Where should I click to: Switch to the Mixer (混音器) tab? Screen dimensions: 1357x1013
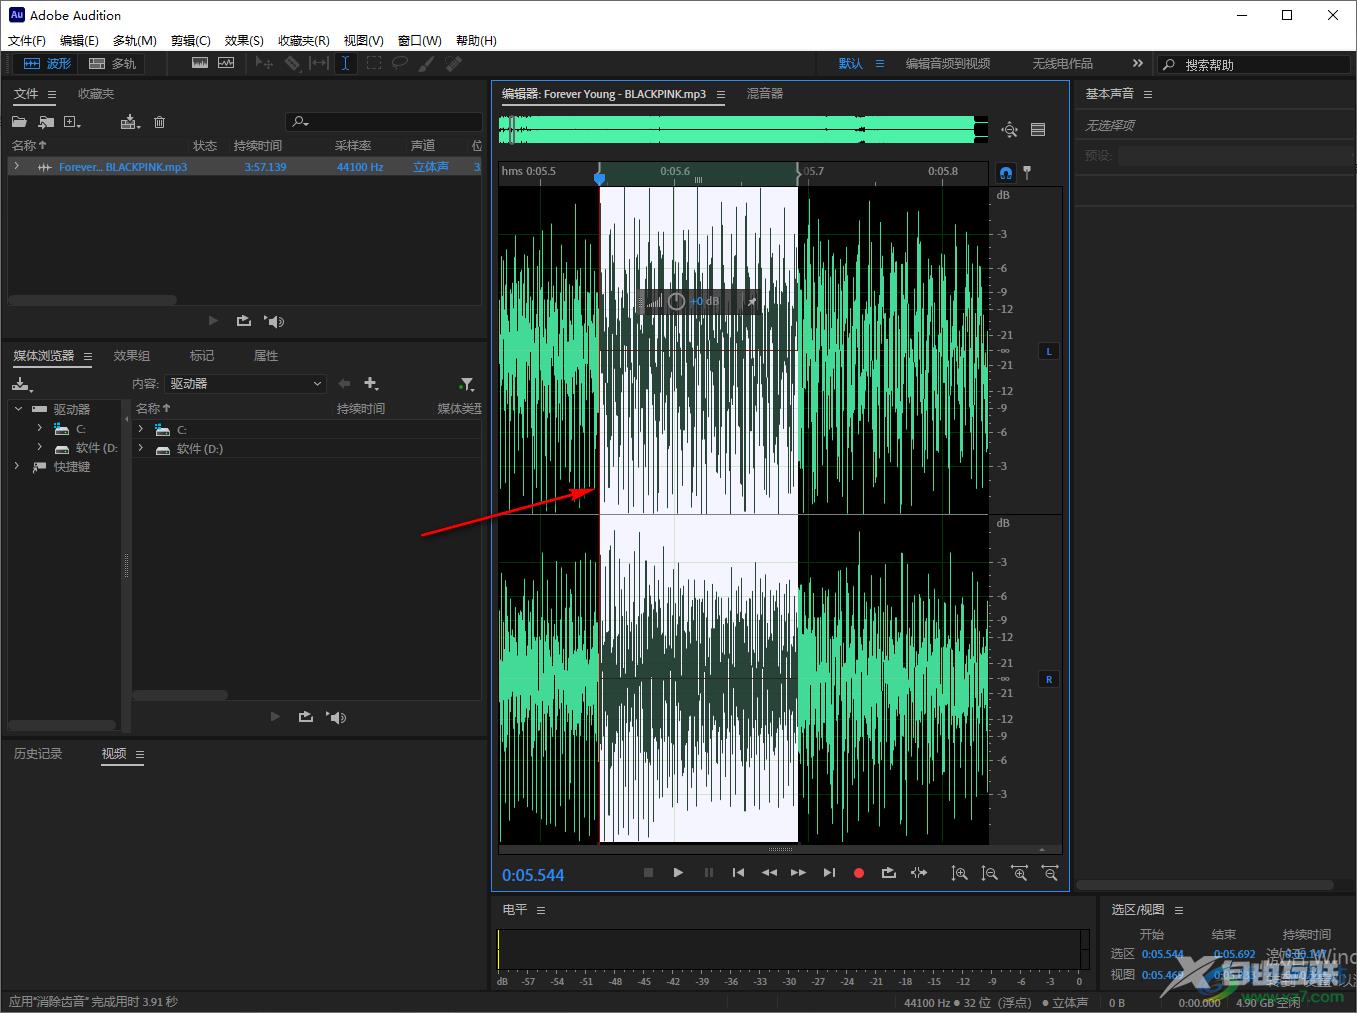point(765,94)
